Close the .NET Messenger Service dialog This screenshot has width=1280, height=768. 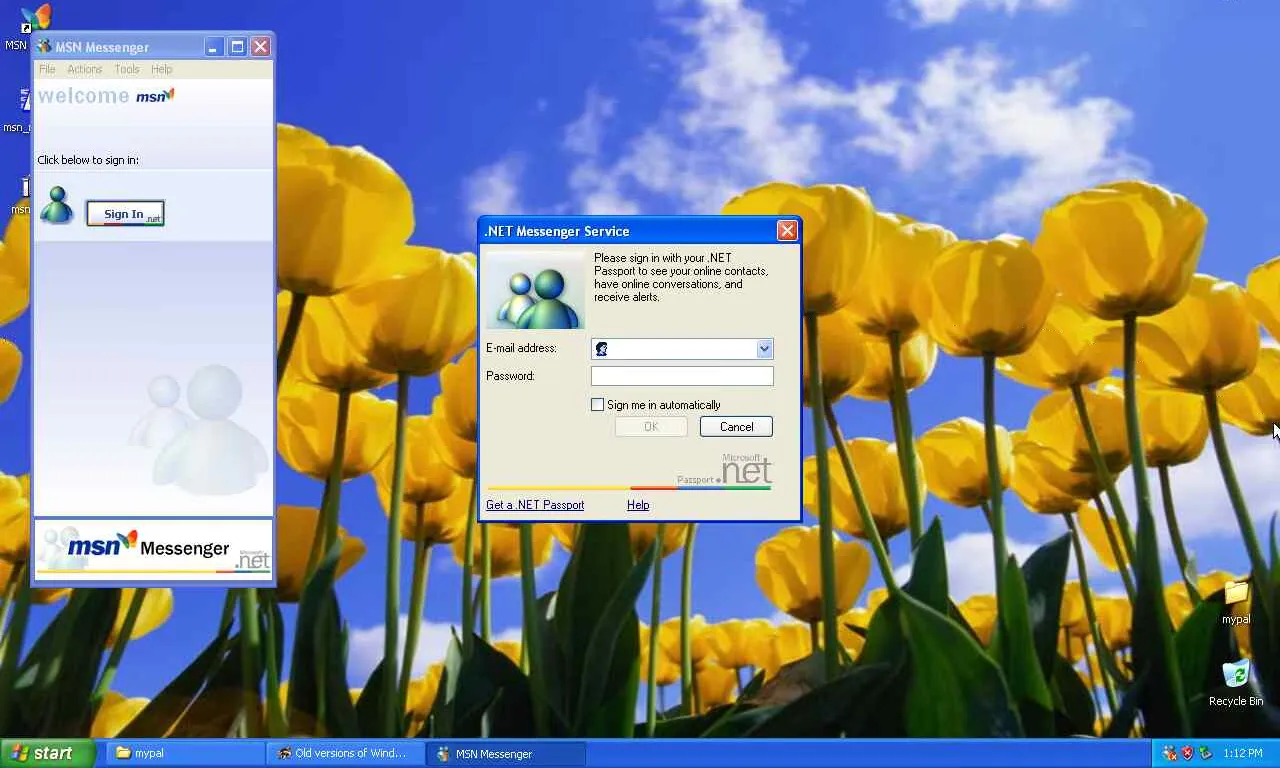click(787, 231)
